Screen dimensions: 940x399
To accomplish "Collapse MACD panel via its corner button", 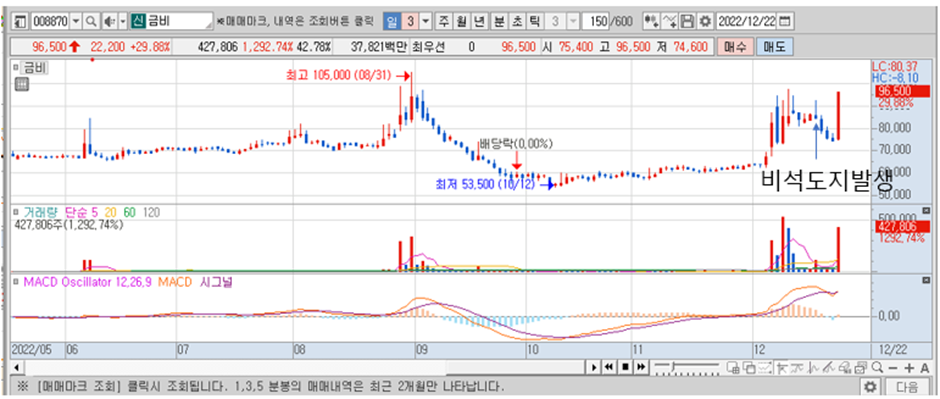I will coord(926,279).
